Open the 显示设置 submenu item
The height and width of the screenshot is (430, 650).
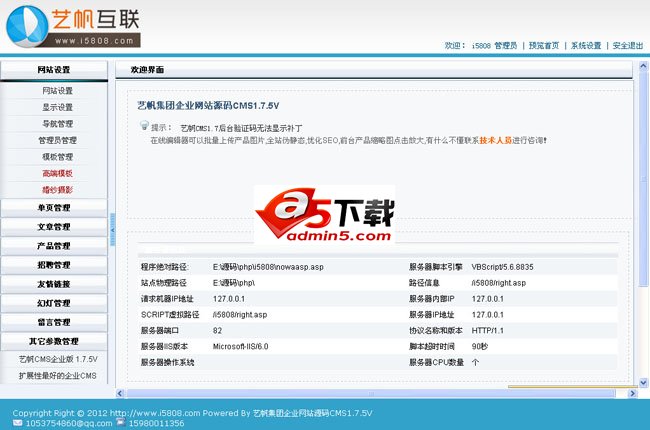(x=57, y=107)
